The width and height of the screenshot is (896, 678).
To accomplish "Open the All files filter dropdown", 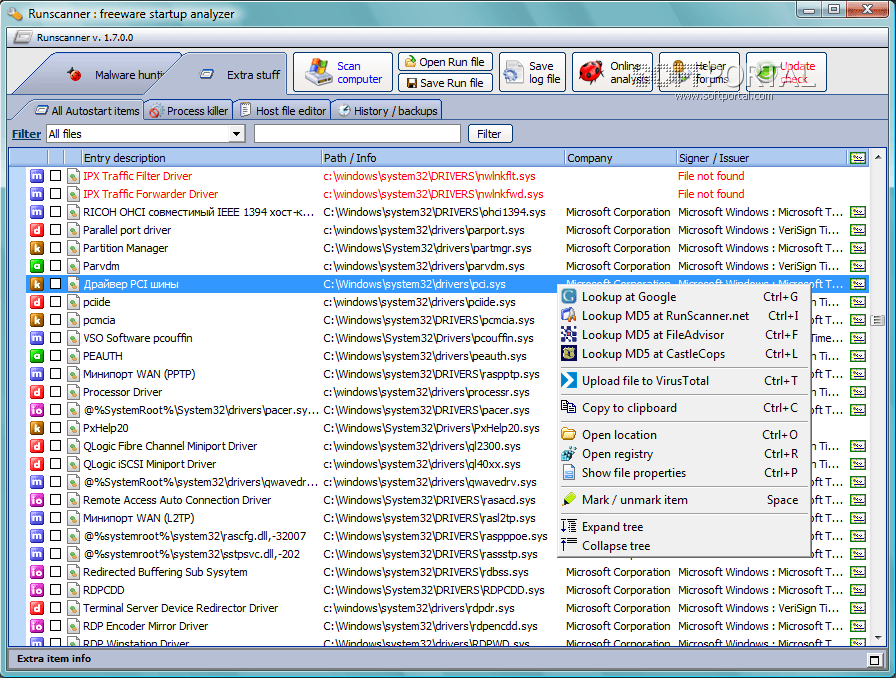I will tap(236, 134).
